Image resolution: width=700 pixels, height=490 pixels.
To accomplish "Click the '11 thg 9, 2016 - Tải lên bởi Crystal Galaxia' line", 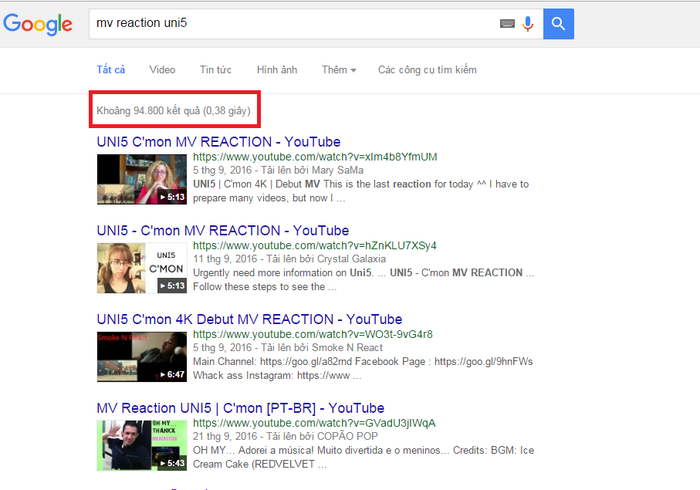I will click(x=289, y=259).
